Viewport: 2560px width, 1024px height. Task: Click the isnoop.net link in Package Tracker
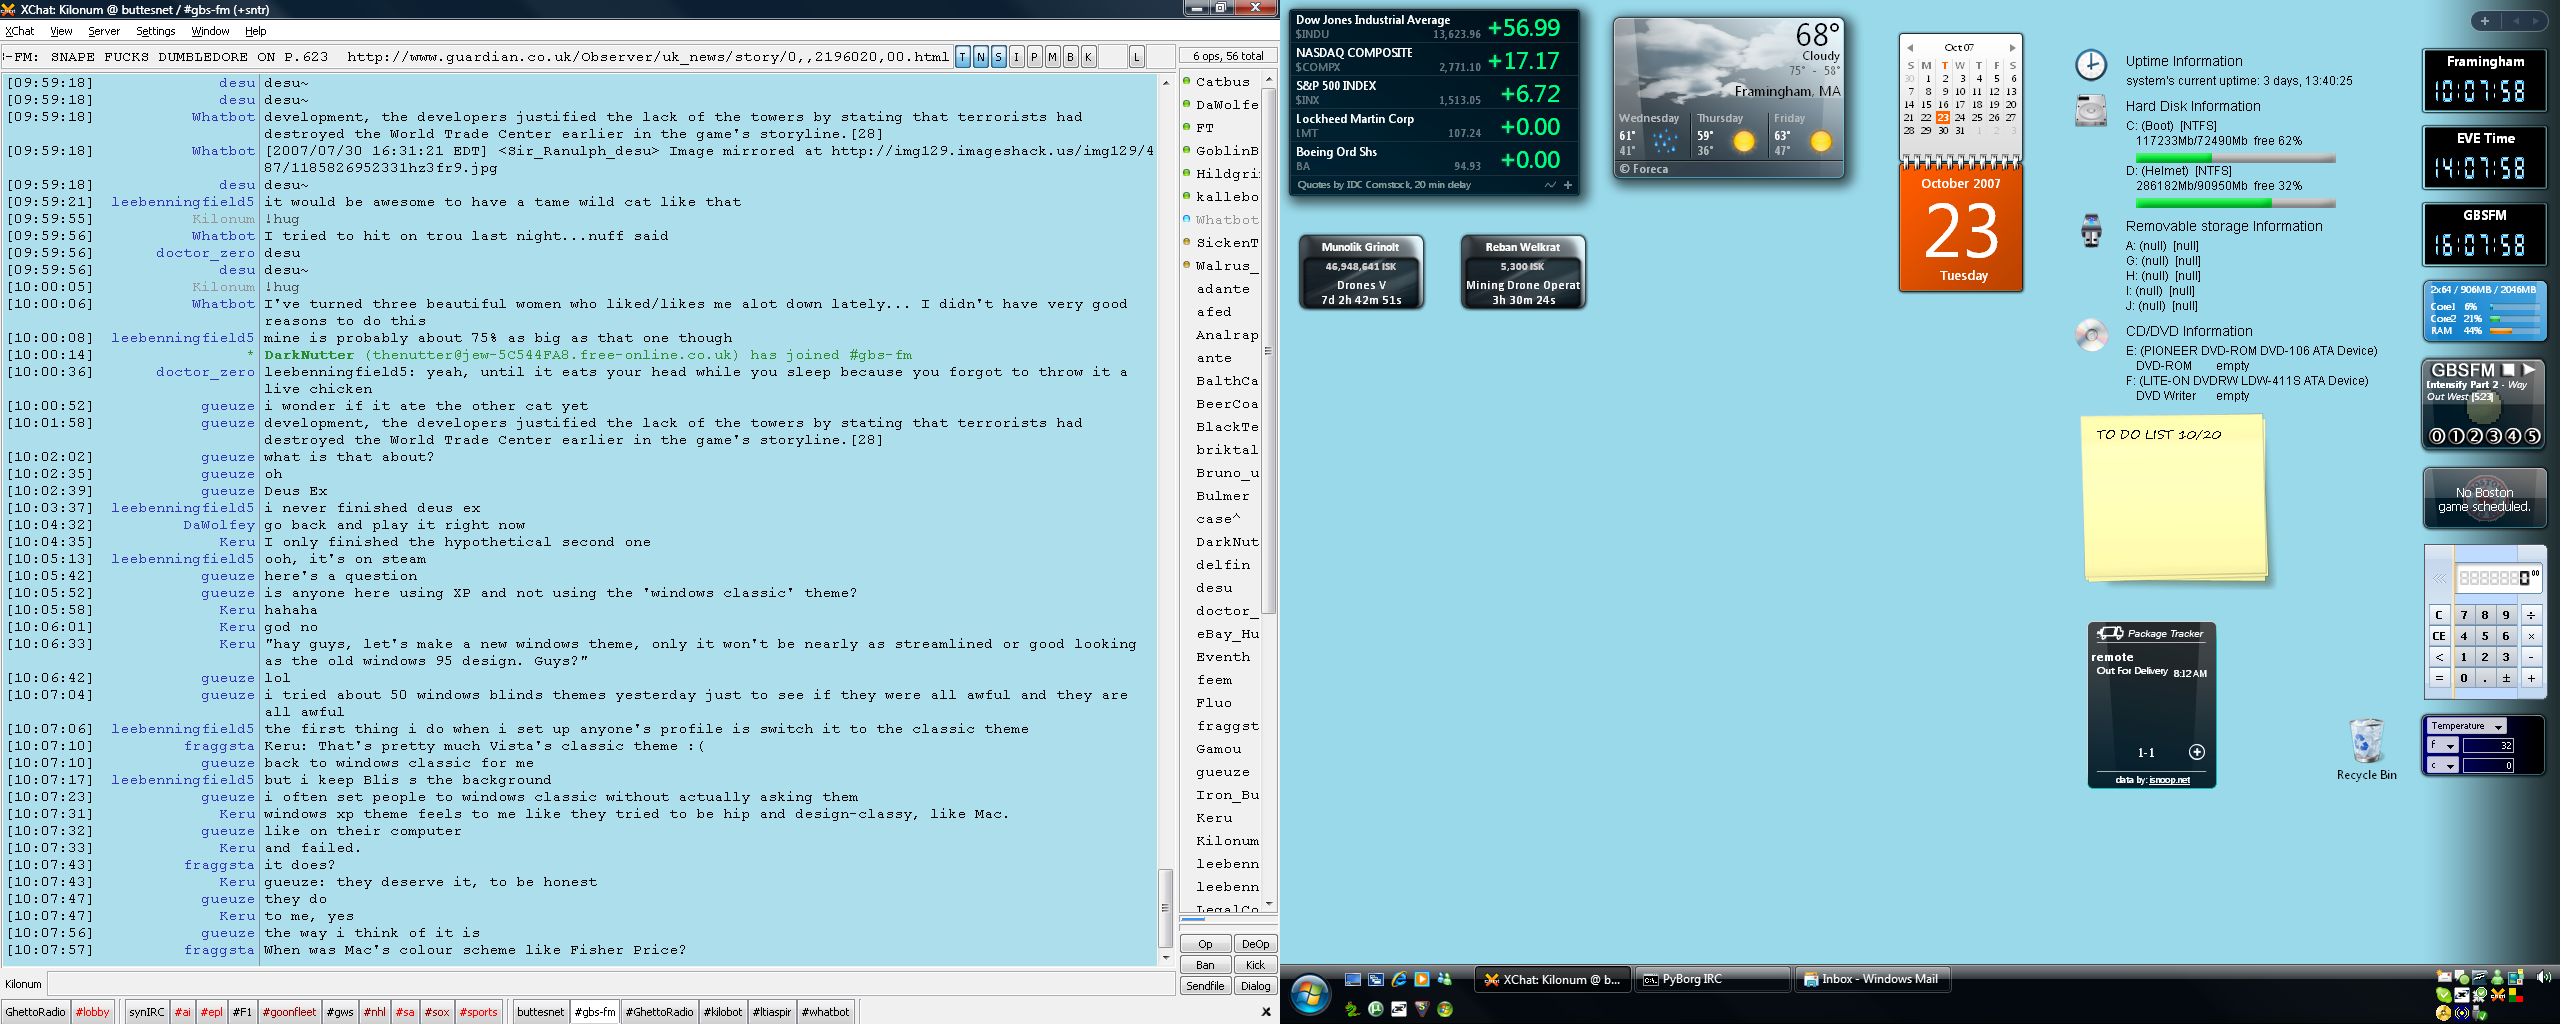coord(2170,780)
